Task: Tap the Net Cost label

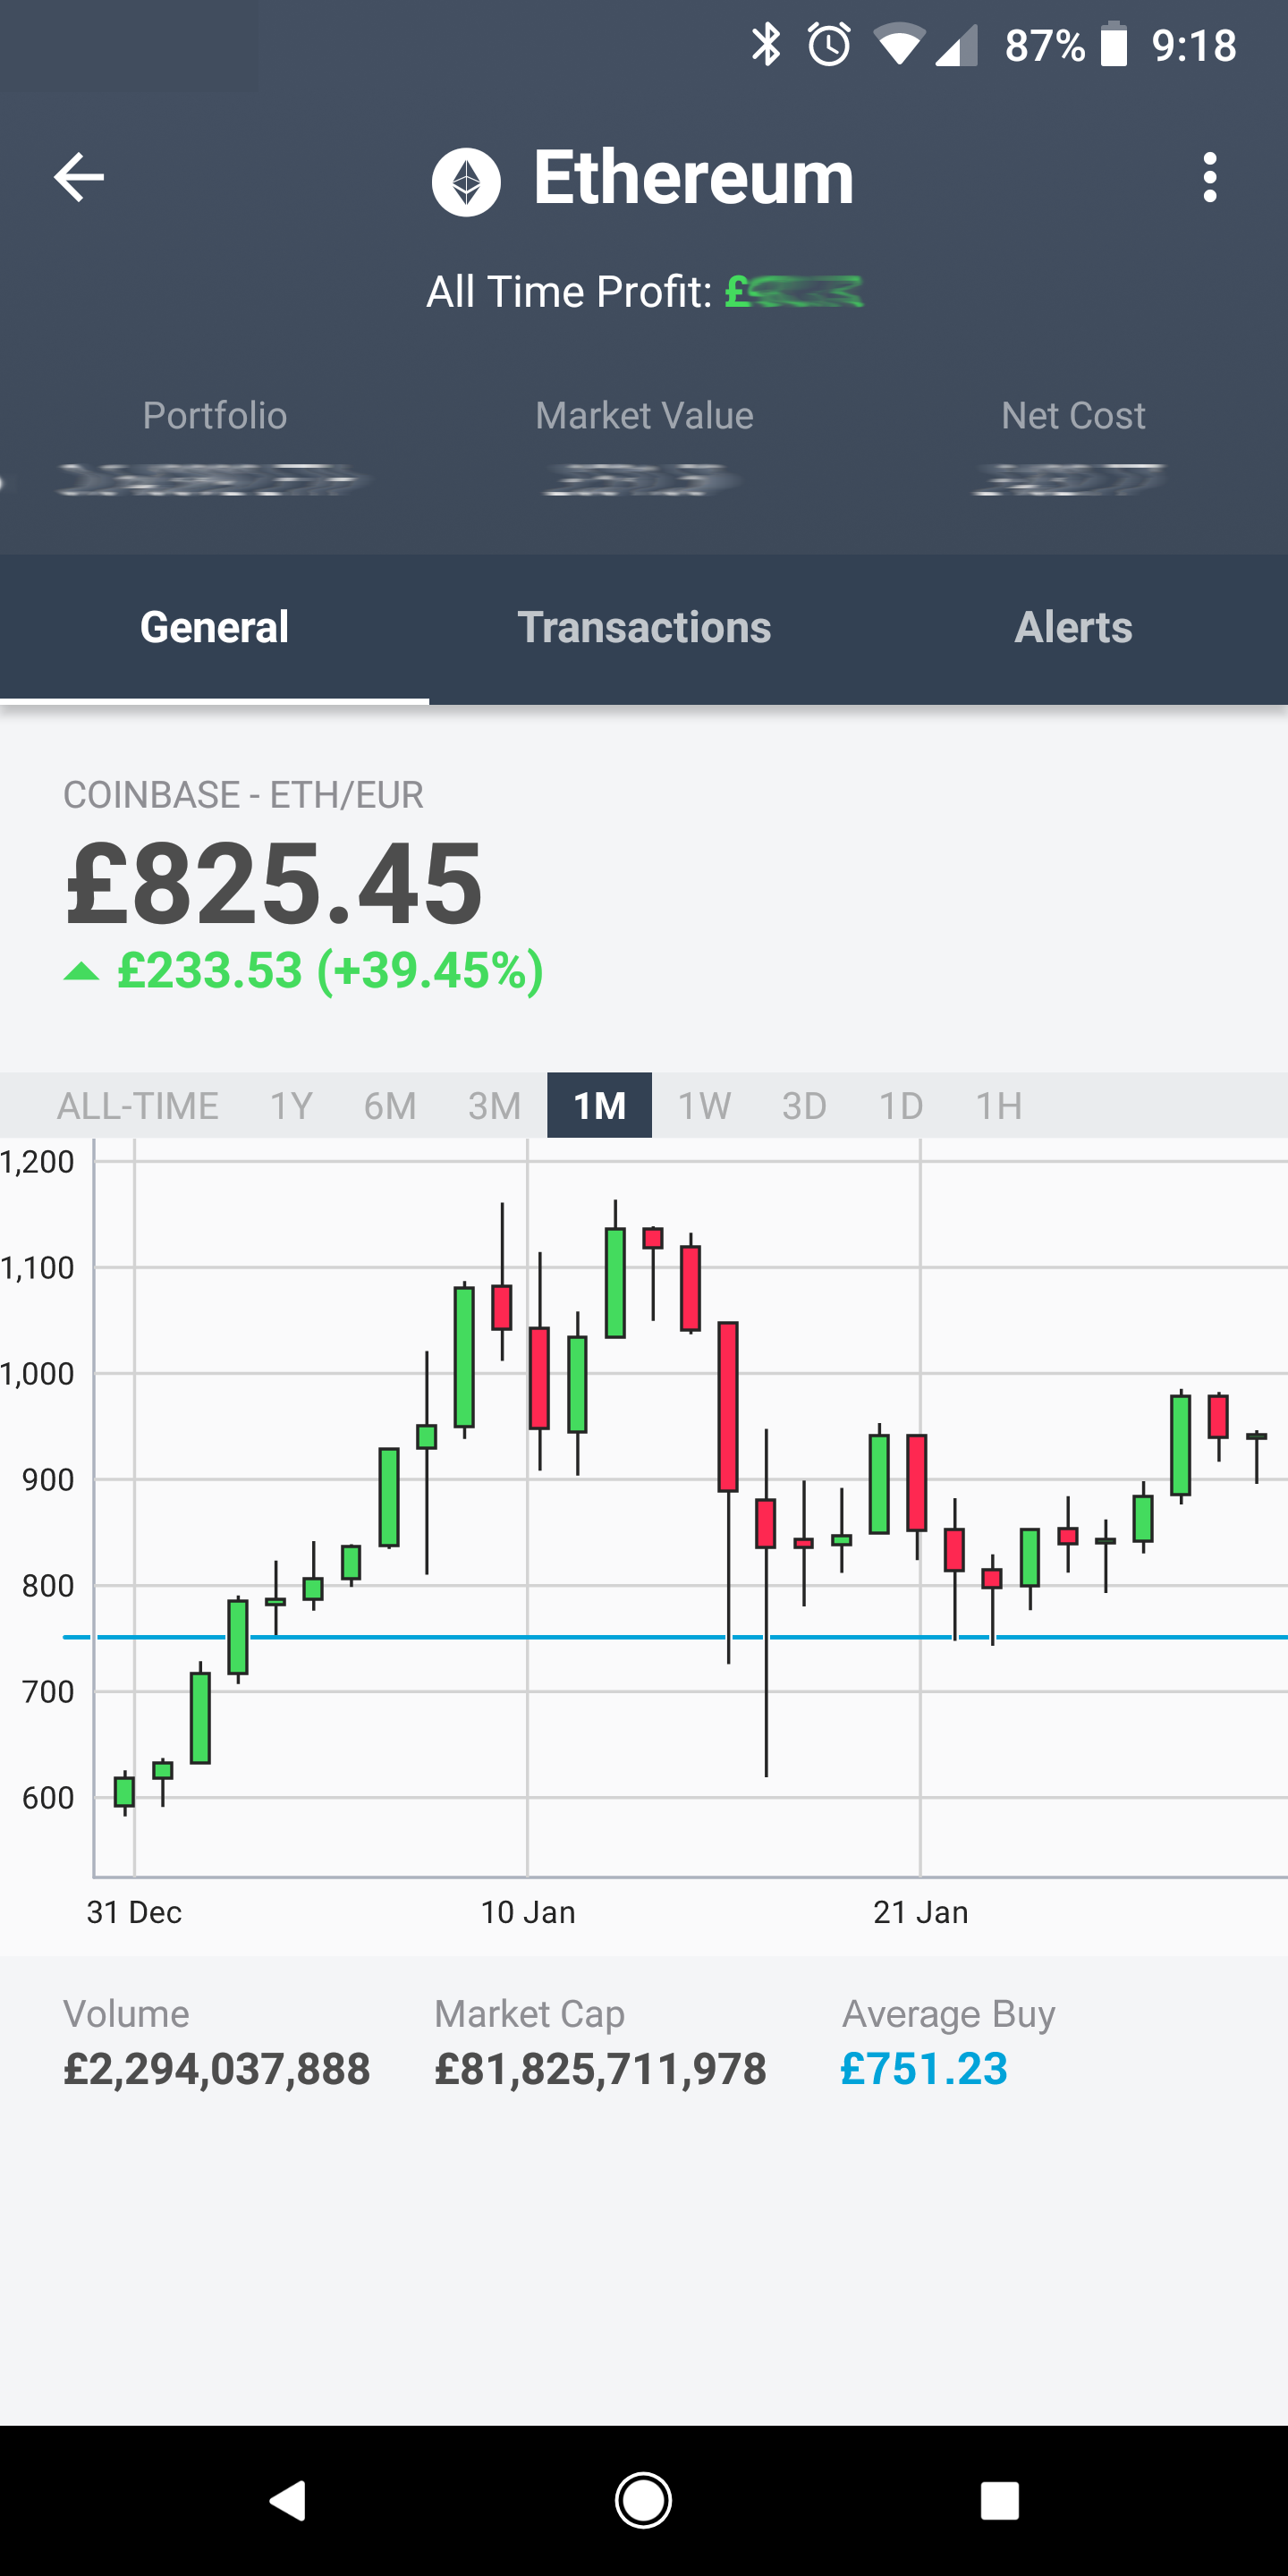Action: click(x=1073, y=415)
